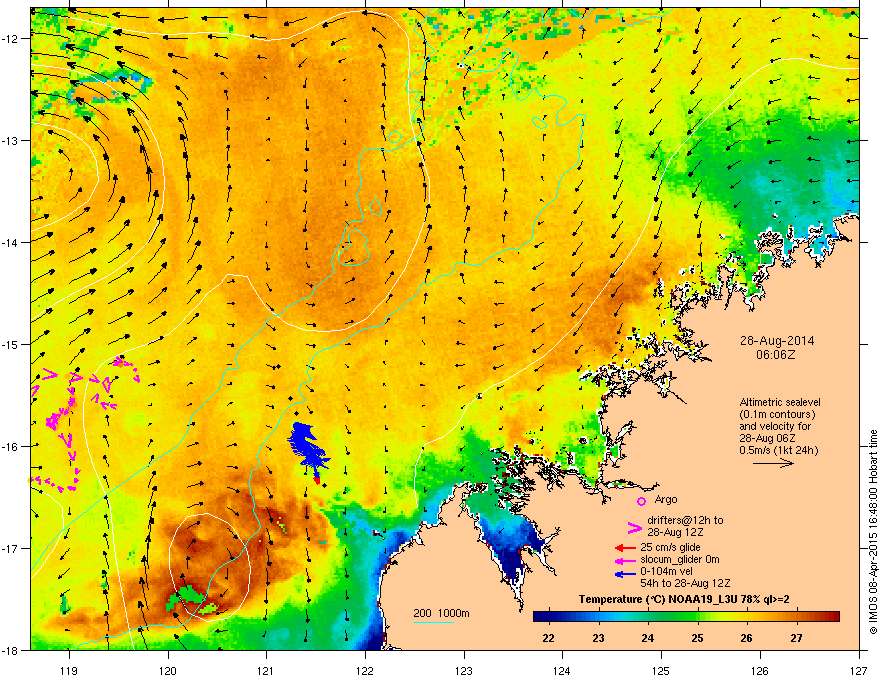The height and width of the screenshot is (680, 880).
Task: Click longitude axis label 122
Action: coord(365,670)
